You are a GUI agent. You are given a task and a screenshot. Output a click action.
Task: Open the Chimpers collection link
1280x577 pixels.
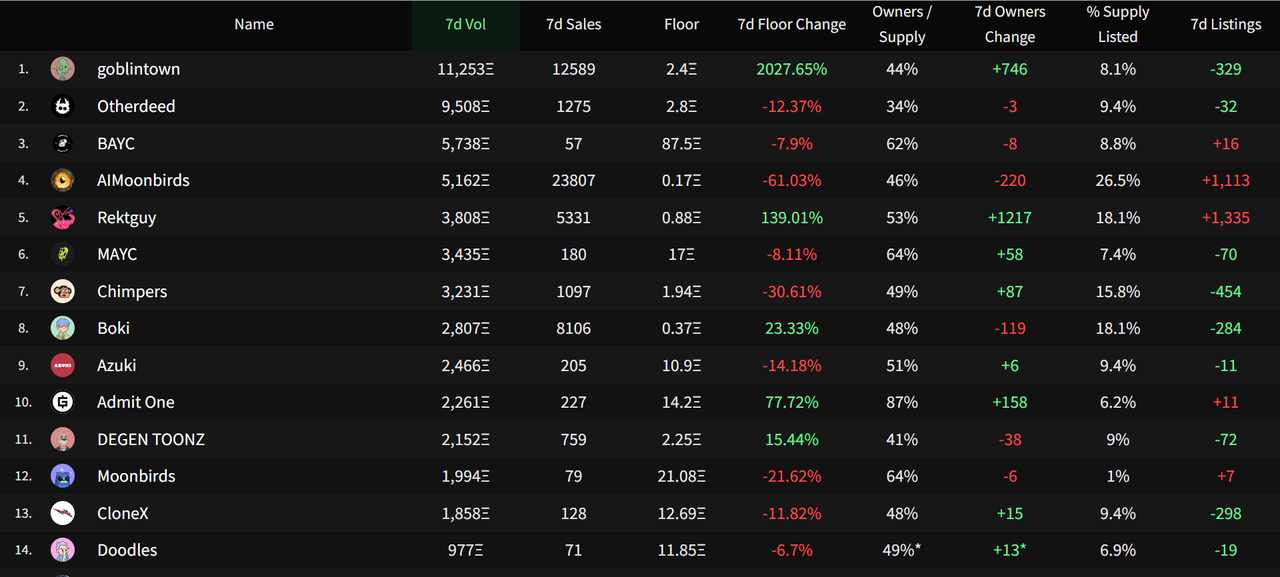click(x=132, y=291)
